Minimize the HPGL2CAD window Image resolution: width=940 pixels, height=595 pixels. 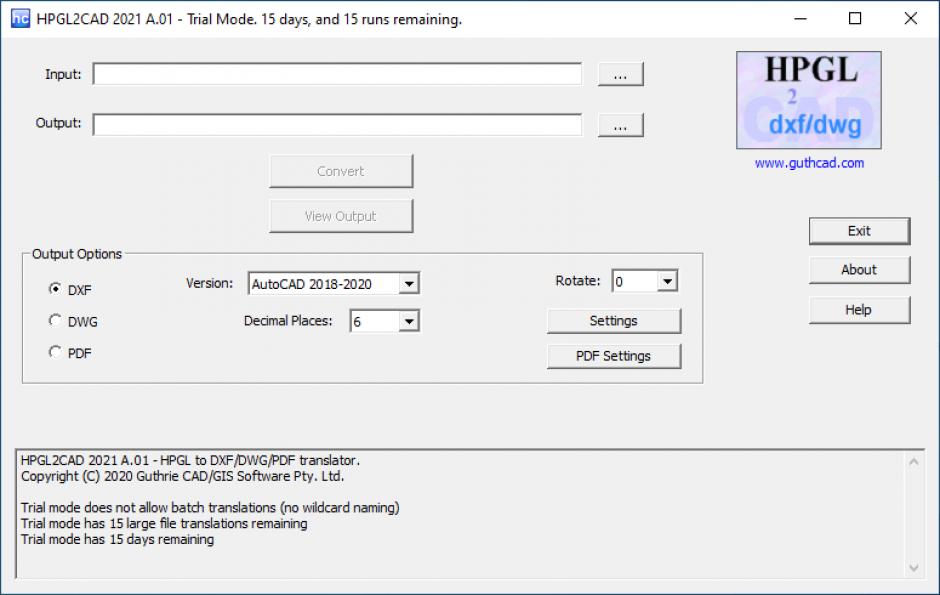pos(800,19)
